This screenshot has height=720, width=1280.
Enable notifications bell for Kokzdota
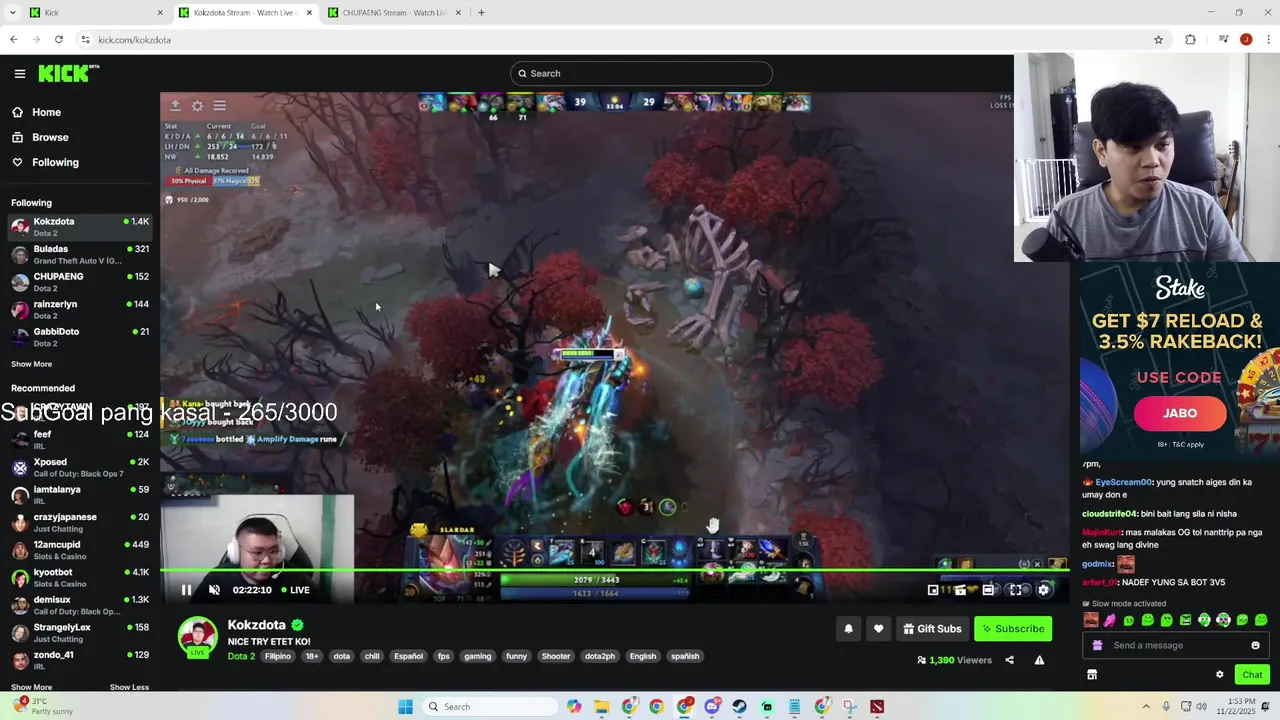point(848,629)
